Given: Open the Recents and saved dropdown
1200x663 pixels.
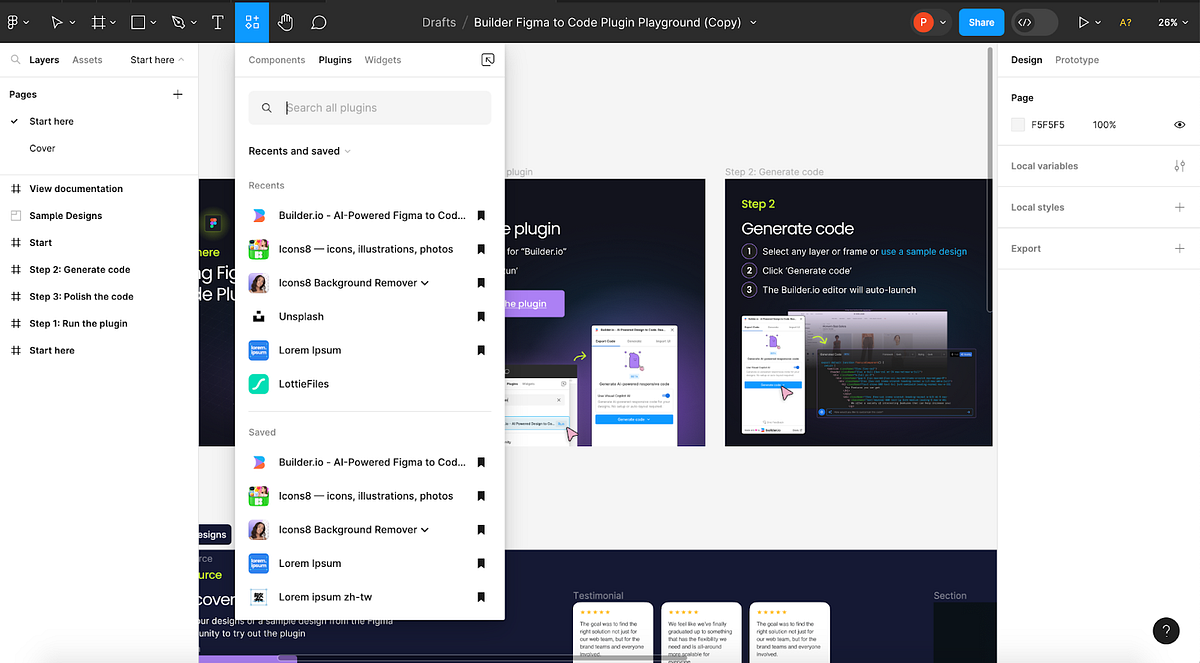Looking at the screenshot, I should point(300,151).
